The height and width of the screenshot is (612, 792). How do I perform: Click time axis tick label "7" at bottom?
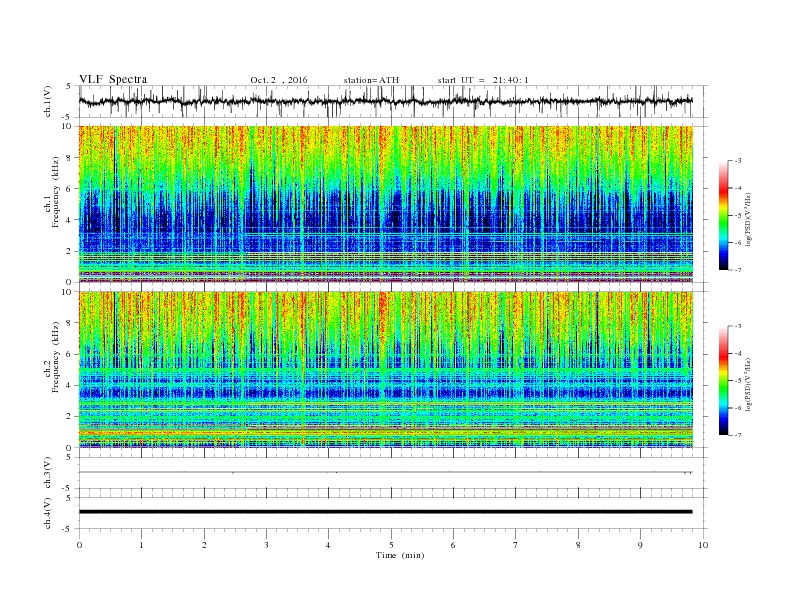pyautogui.click(x=516, y=545)
